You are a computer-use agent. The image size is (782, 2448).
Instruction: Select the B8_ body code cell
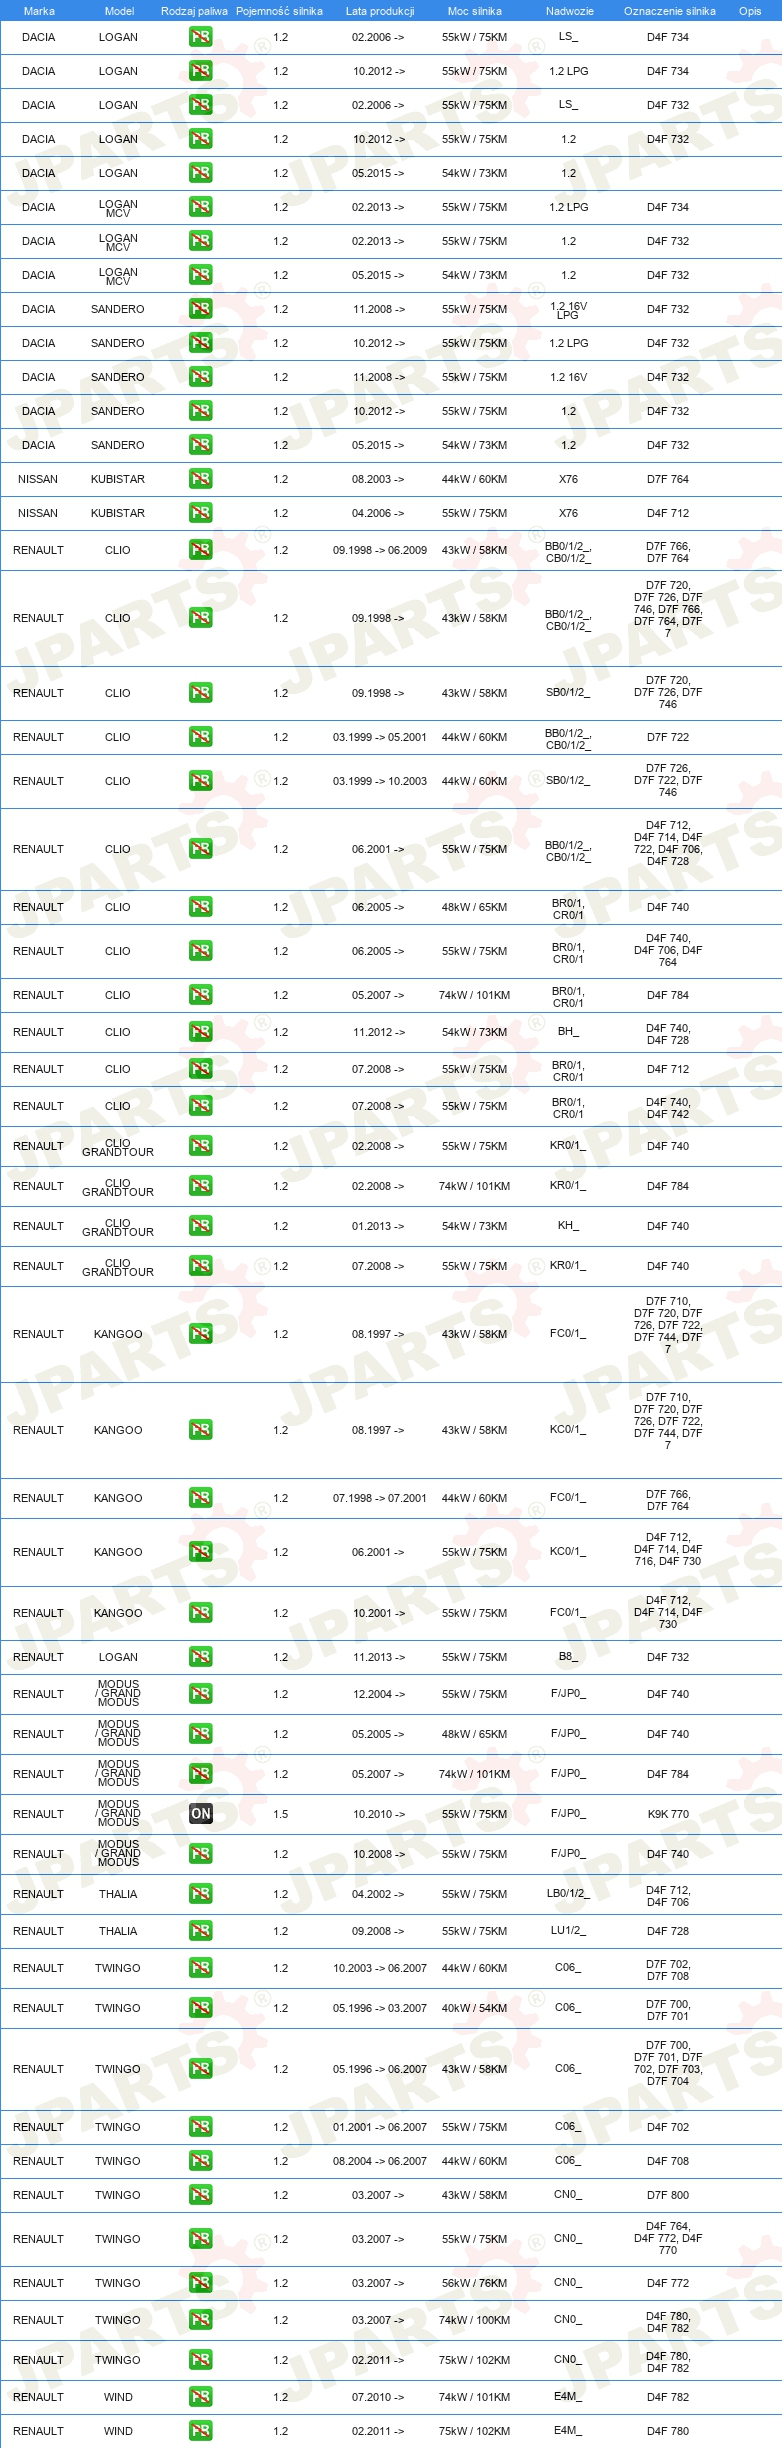pos(568,1656)
